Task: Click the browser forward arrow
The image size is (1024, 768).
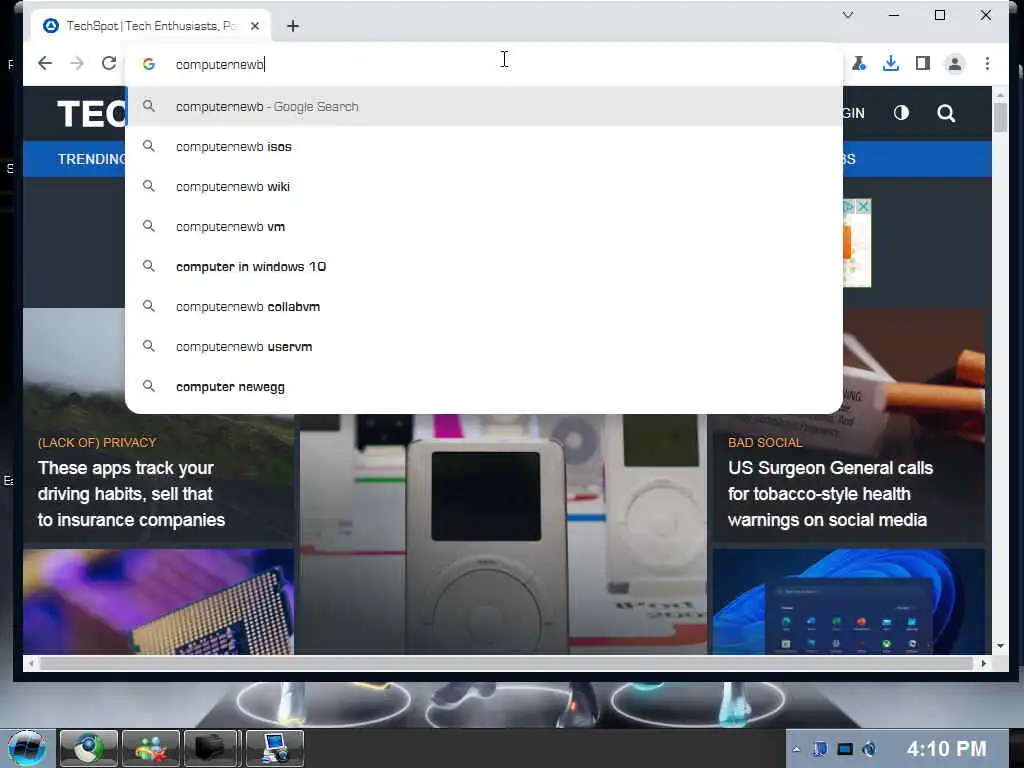Action: pyautogui.click(x=77, y=63)
